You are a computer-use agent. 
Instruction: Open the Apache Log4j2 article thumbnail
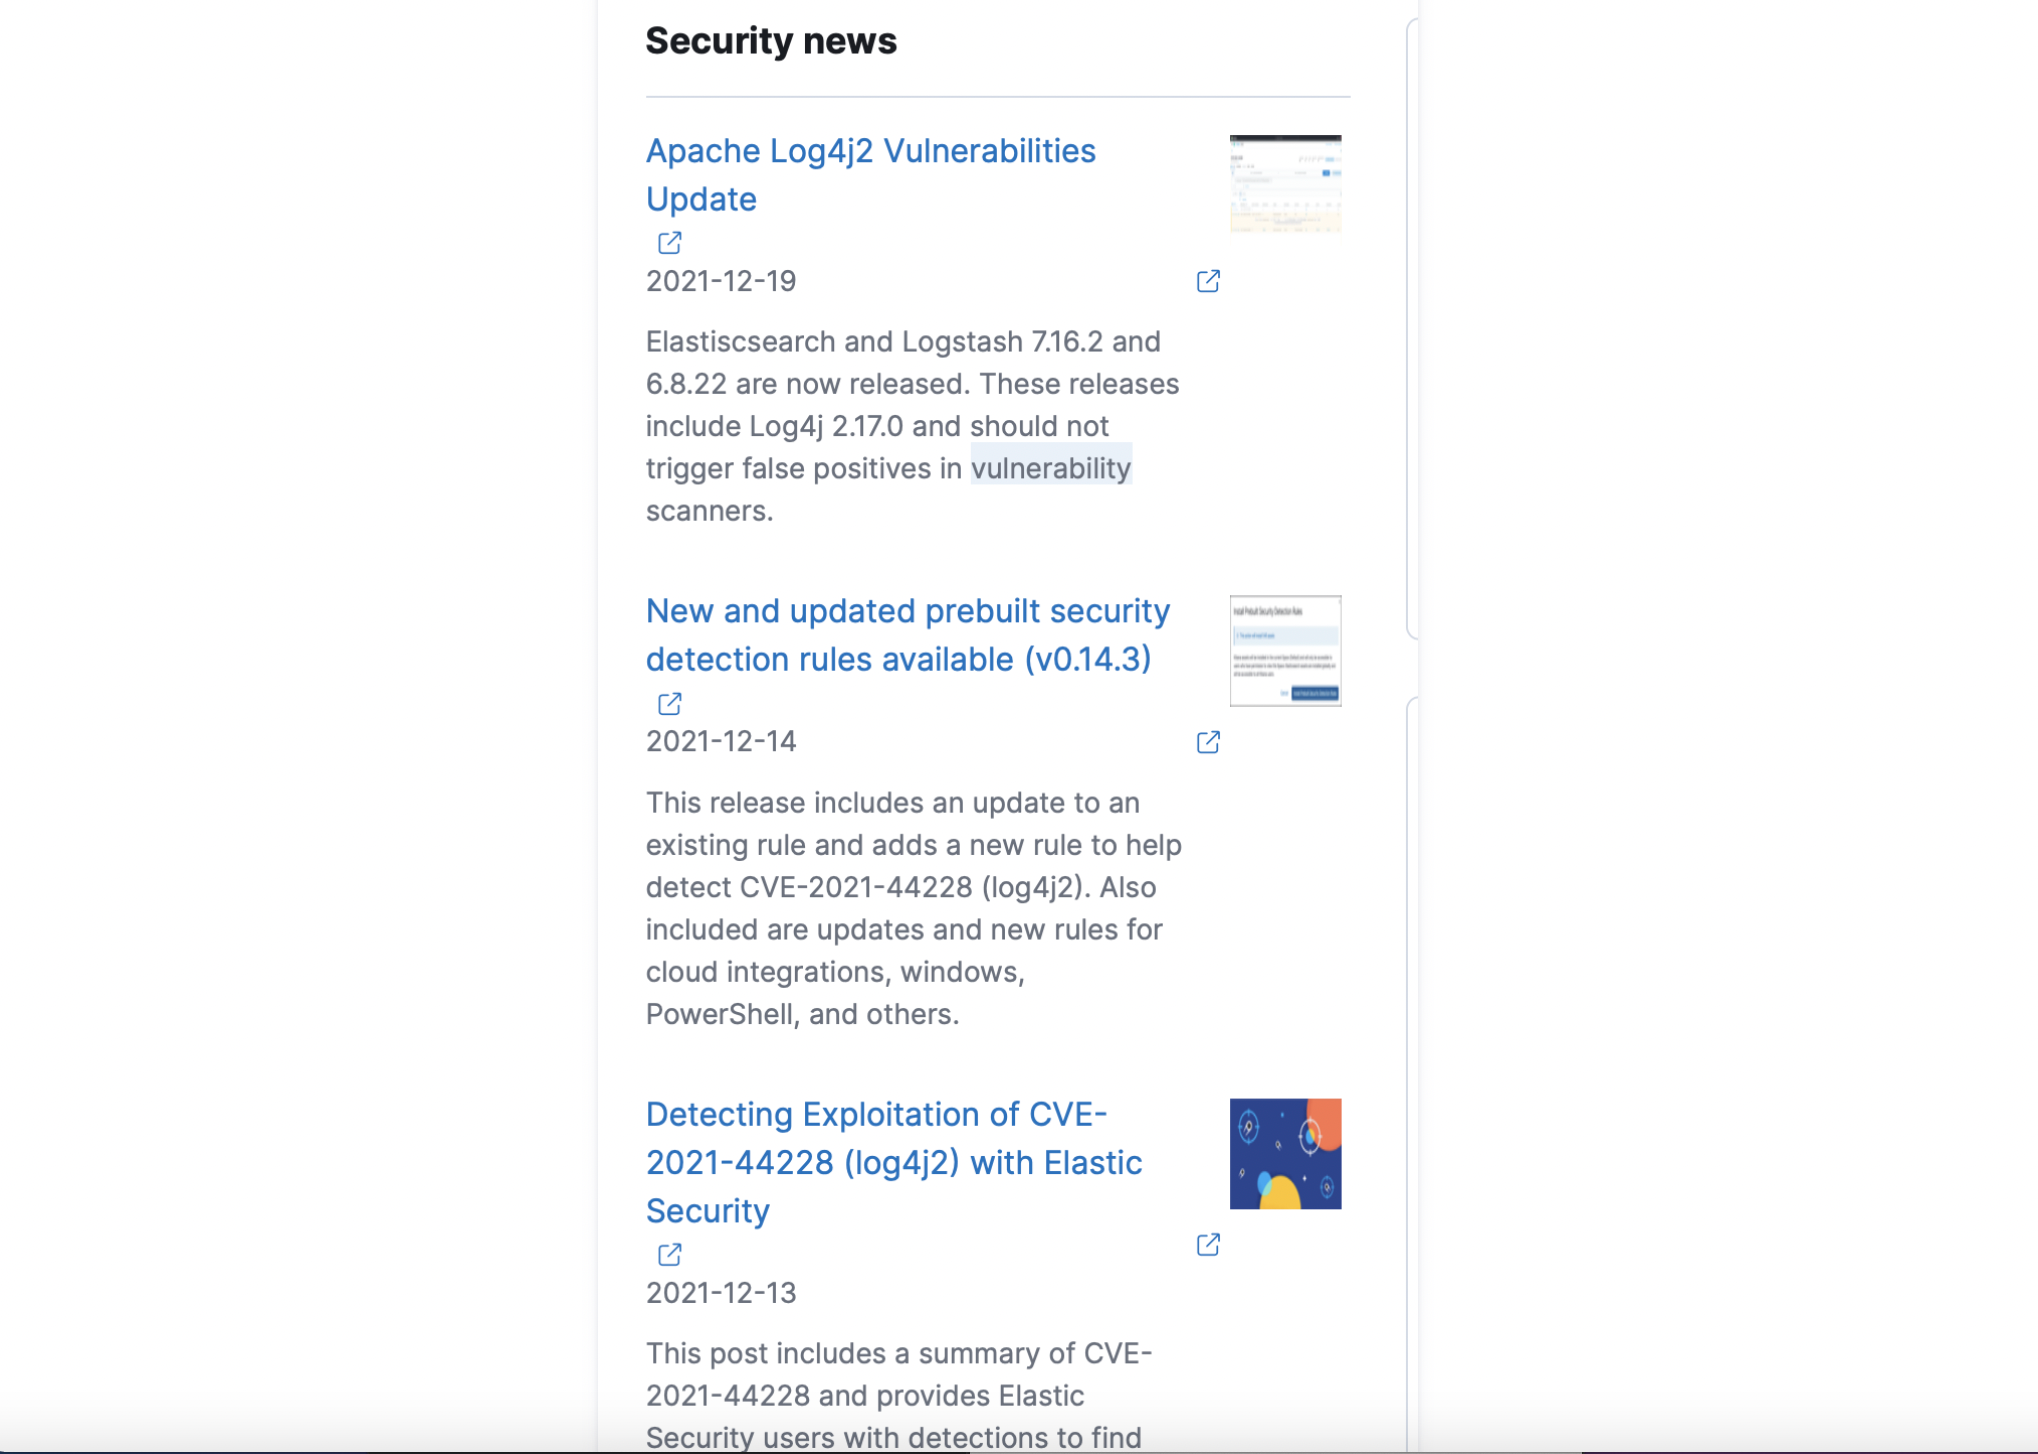(1285, 184)
